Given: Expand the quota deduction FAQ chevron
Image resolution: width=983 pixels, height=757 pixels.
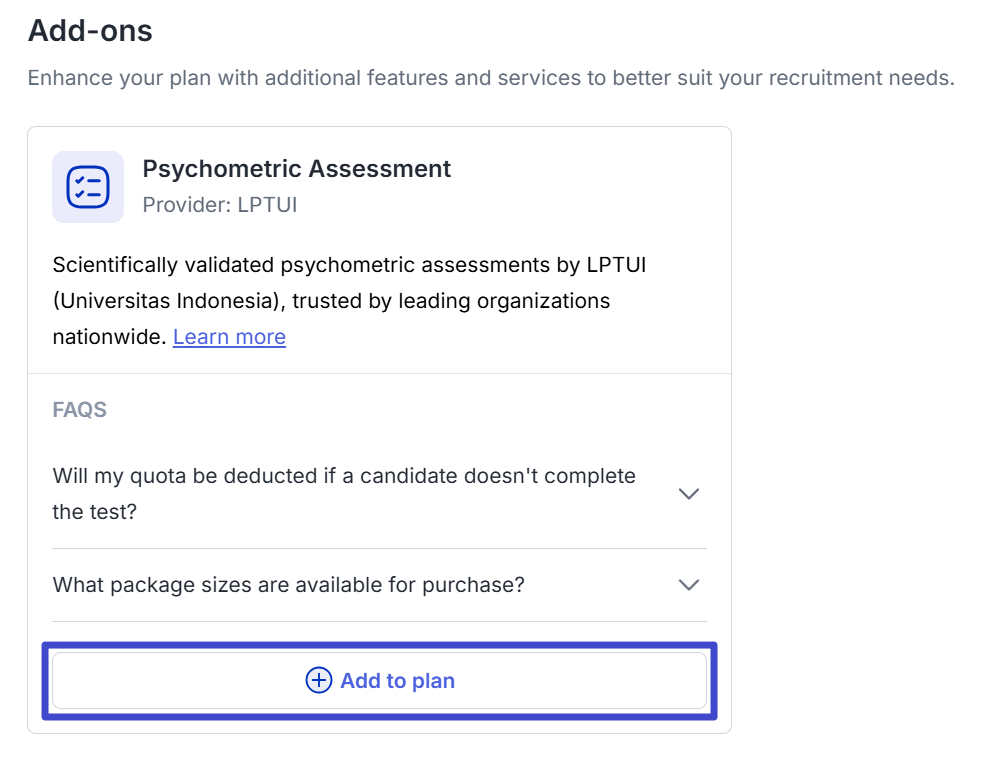Looking at the screenshot, I should (688, 494).
